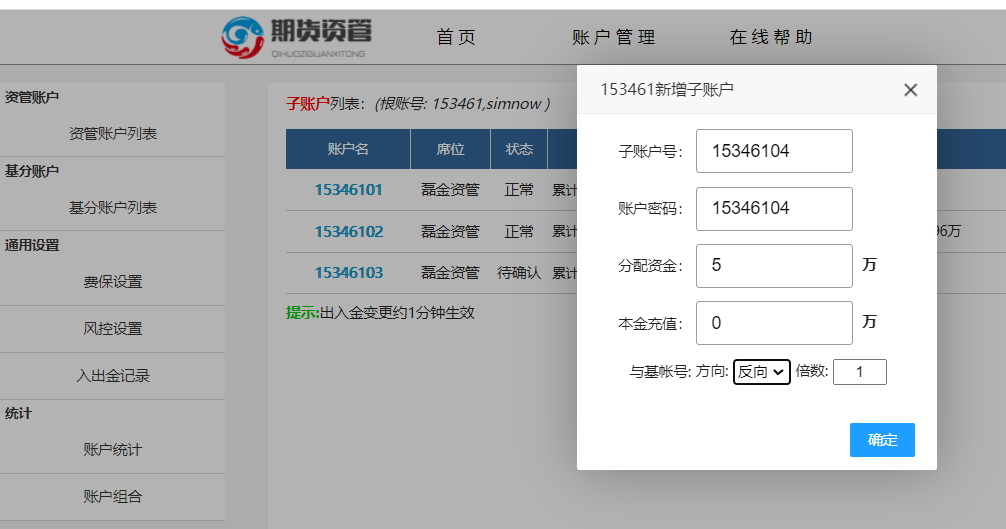Screen dimensions: 1006x529
Task: Open sub-account 15346103 row link
Action: [x=348, y=273]
